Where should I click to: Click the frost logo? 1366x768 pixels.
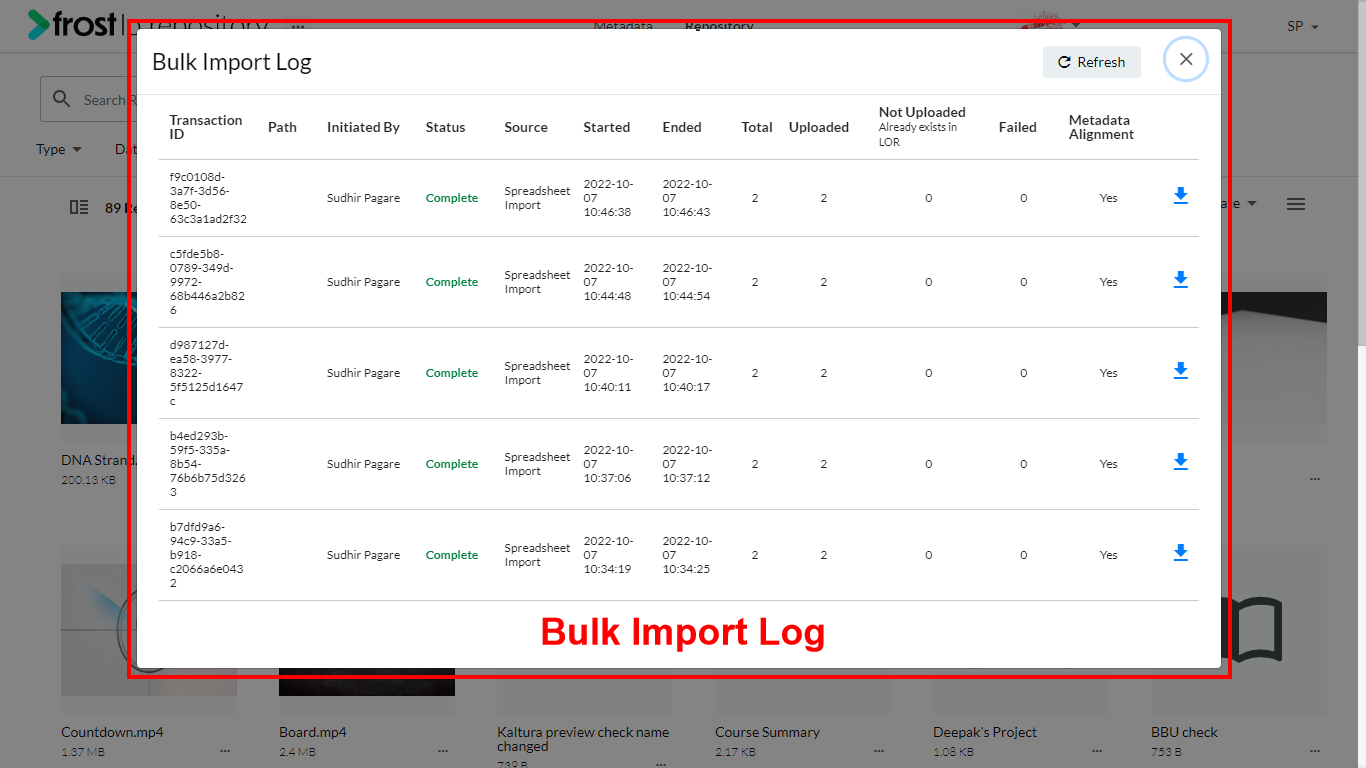(73, 24)
